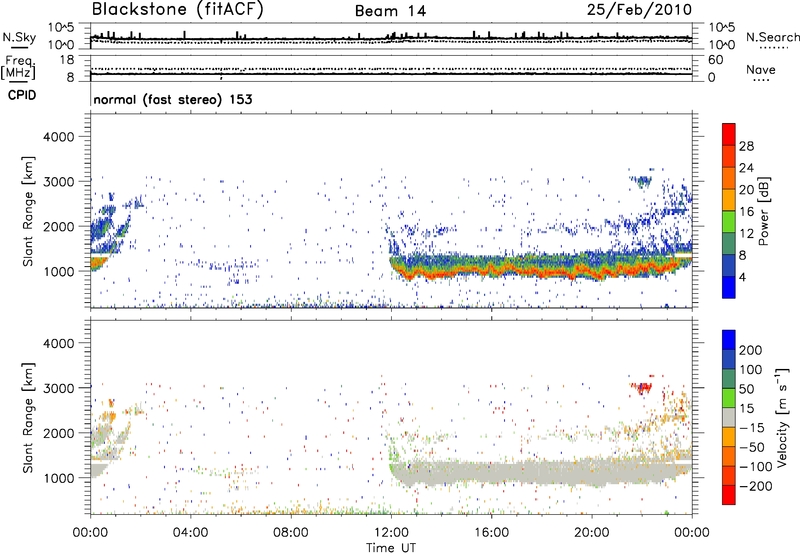Pick the yellow-orange segment of power colorbar
The image size is (800, 554).
pyautogui.click(x=729, y=200)
